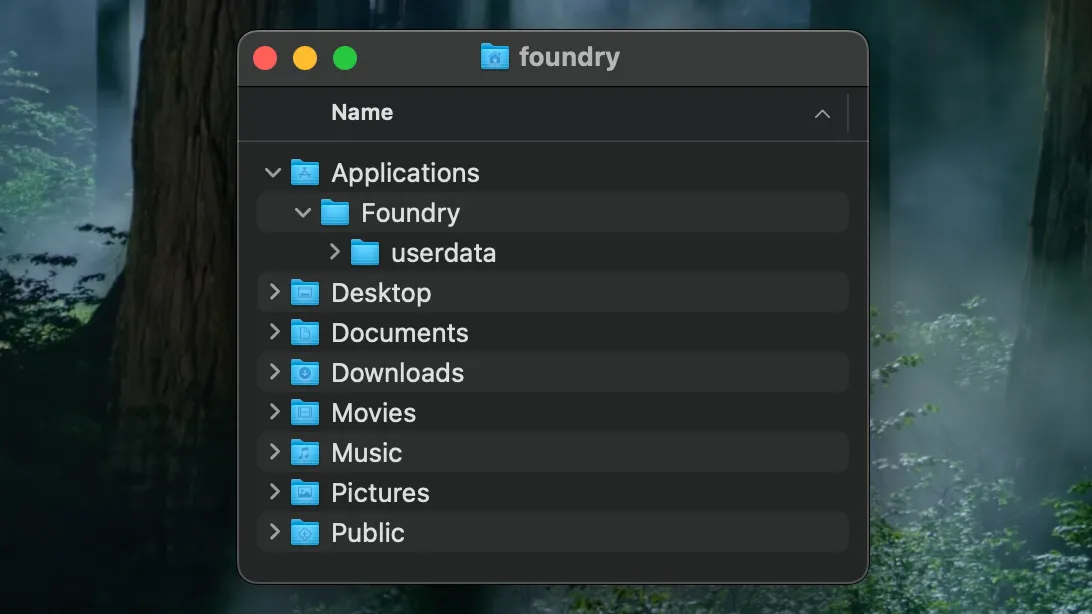Click the Documents folder icon

pyautogui.click(x=304, y=333)
